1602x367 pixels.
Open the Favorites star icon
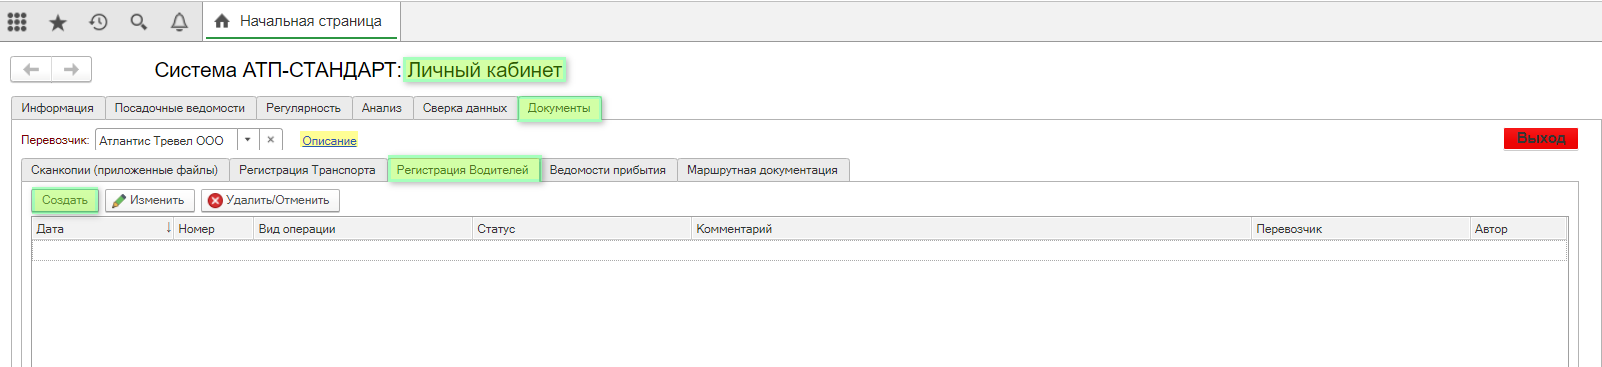[x=58, y=21]
